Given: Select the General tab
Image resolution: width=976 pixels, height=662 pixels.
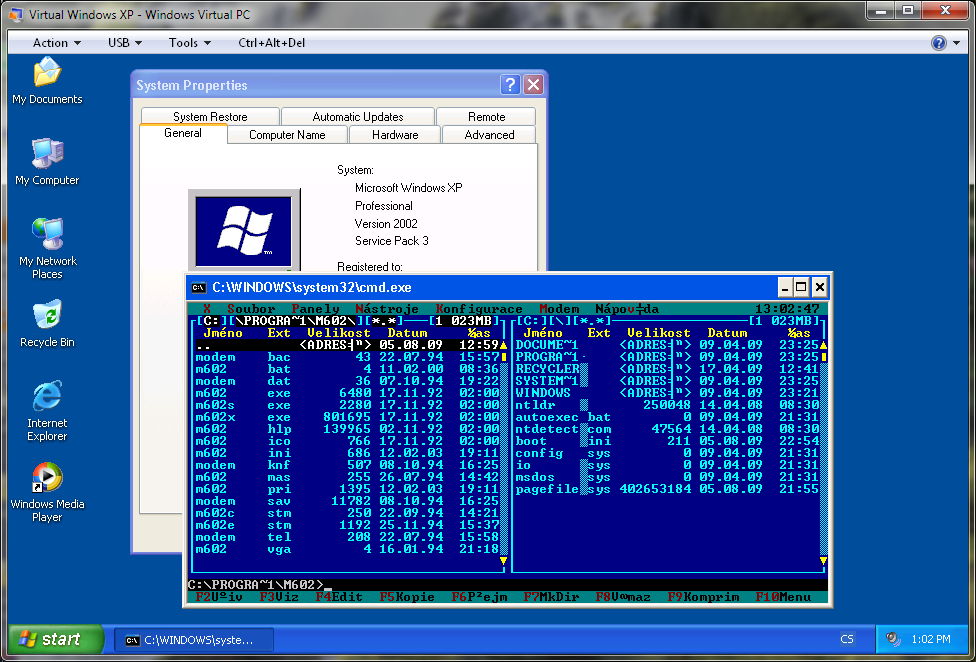Looking at the screenshot, I should (x=183, y=133).
